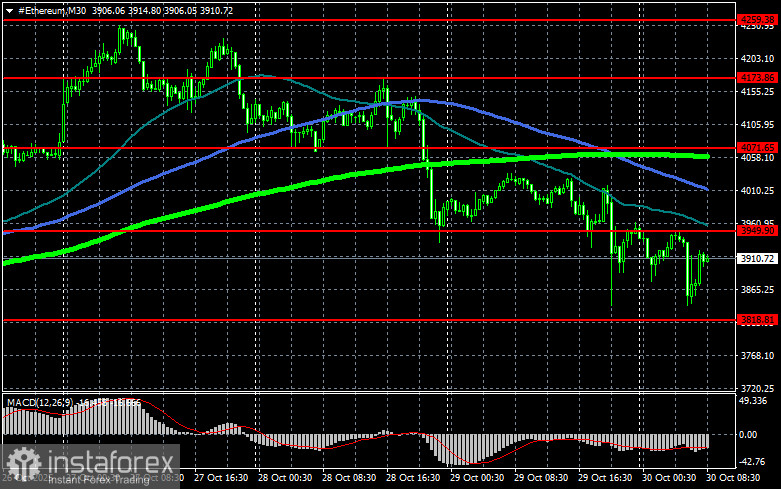Select the 28 Oct 08:30 time label

coord(349,478)
